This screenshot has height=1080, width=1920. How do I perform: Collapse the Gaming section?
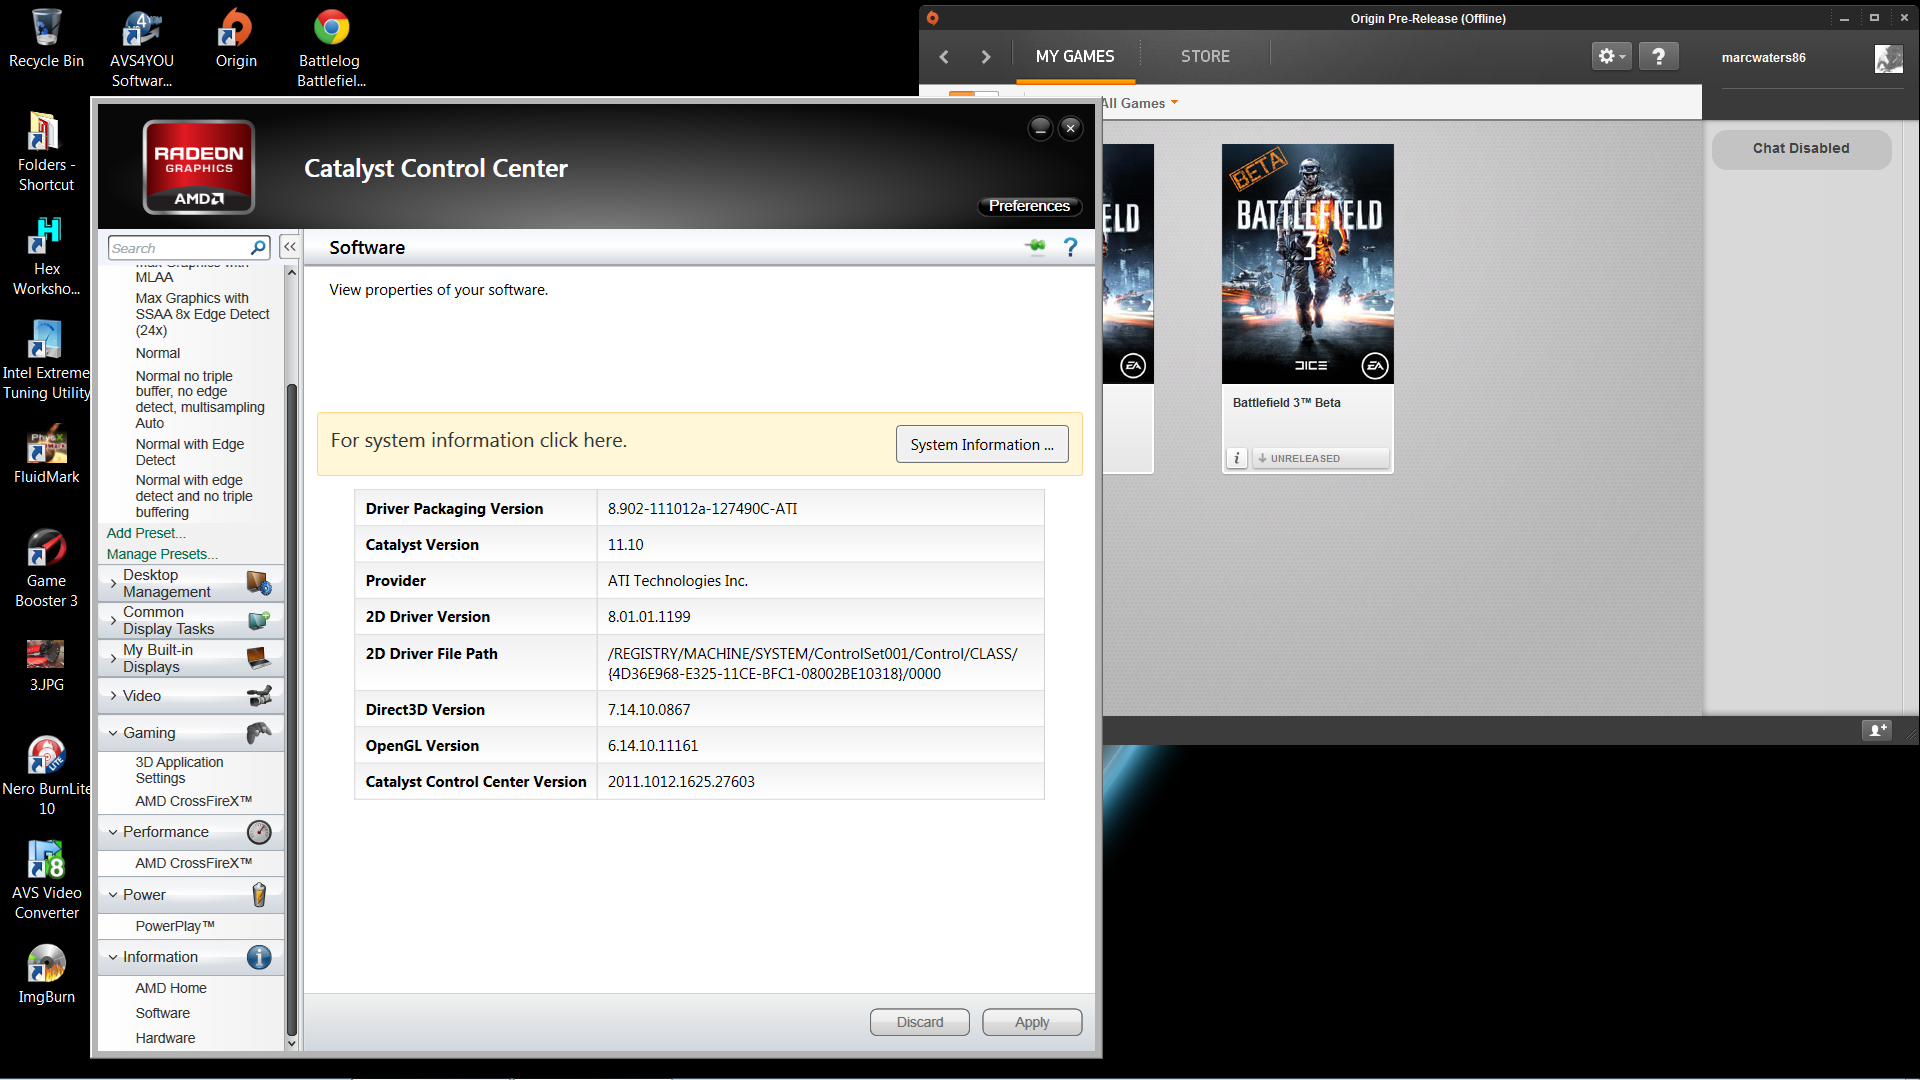113,733
